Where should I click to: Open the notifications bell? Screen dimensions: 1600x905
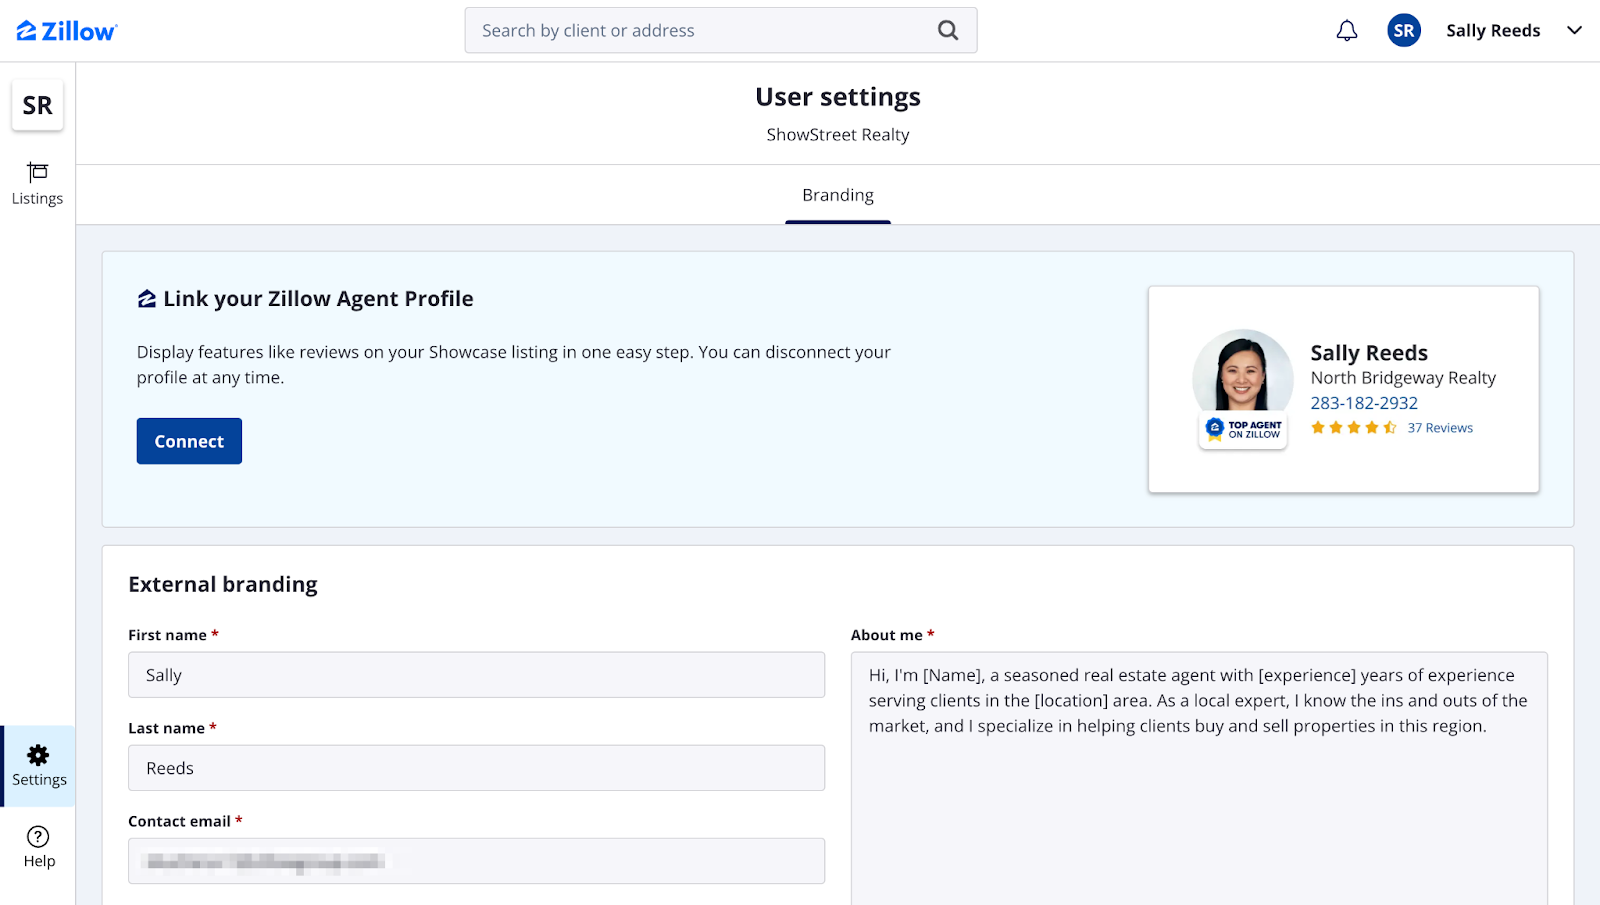coord(1347,31)
